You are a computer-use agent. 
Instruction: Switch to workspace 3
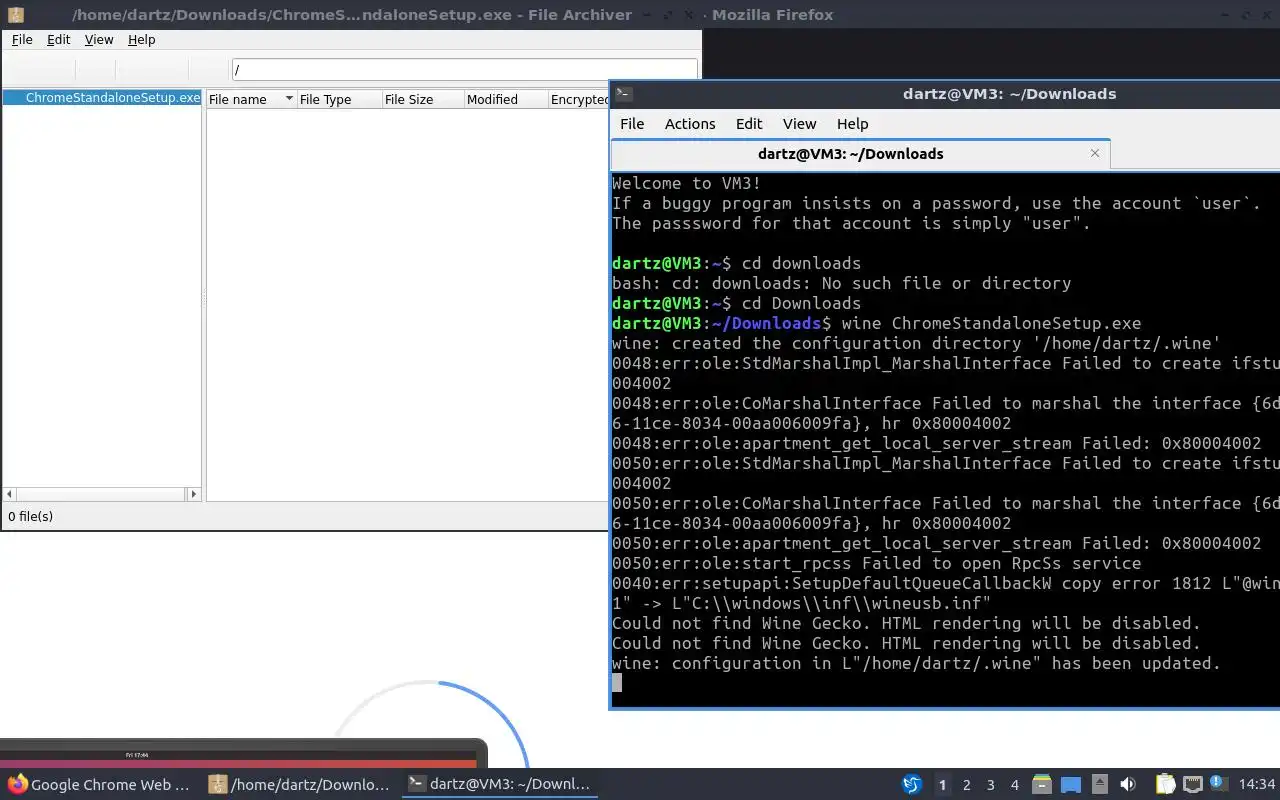tap(991, 785)
